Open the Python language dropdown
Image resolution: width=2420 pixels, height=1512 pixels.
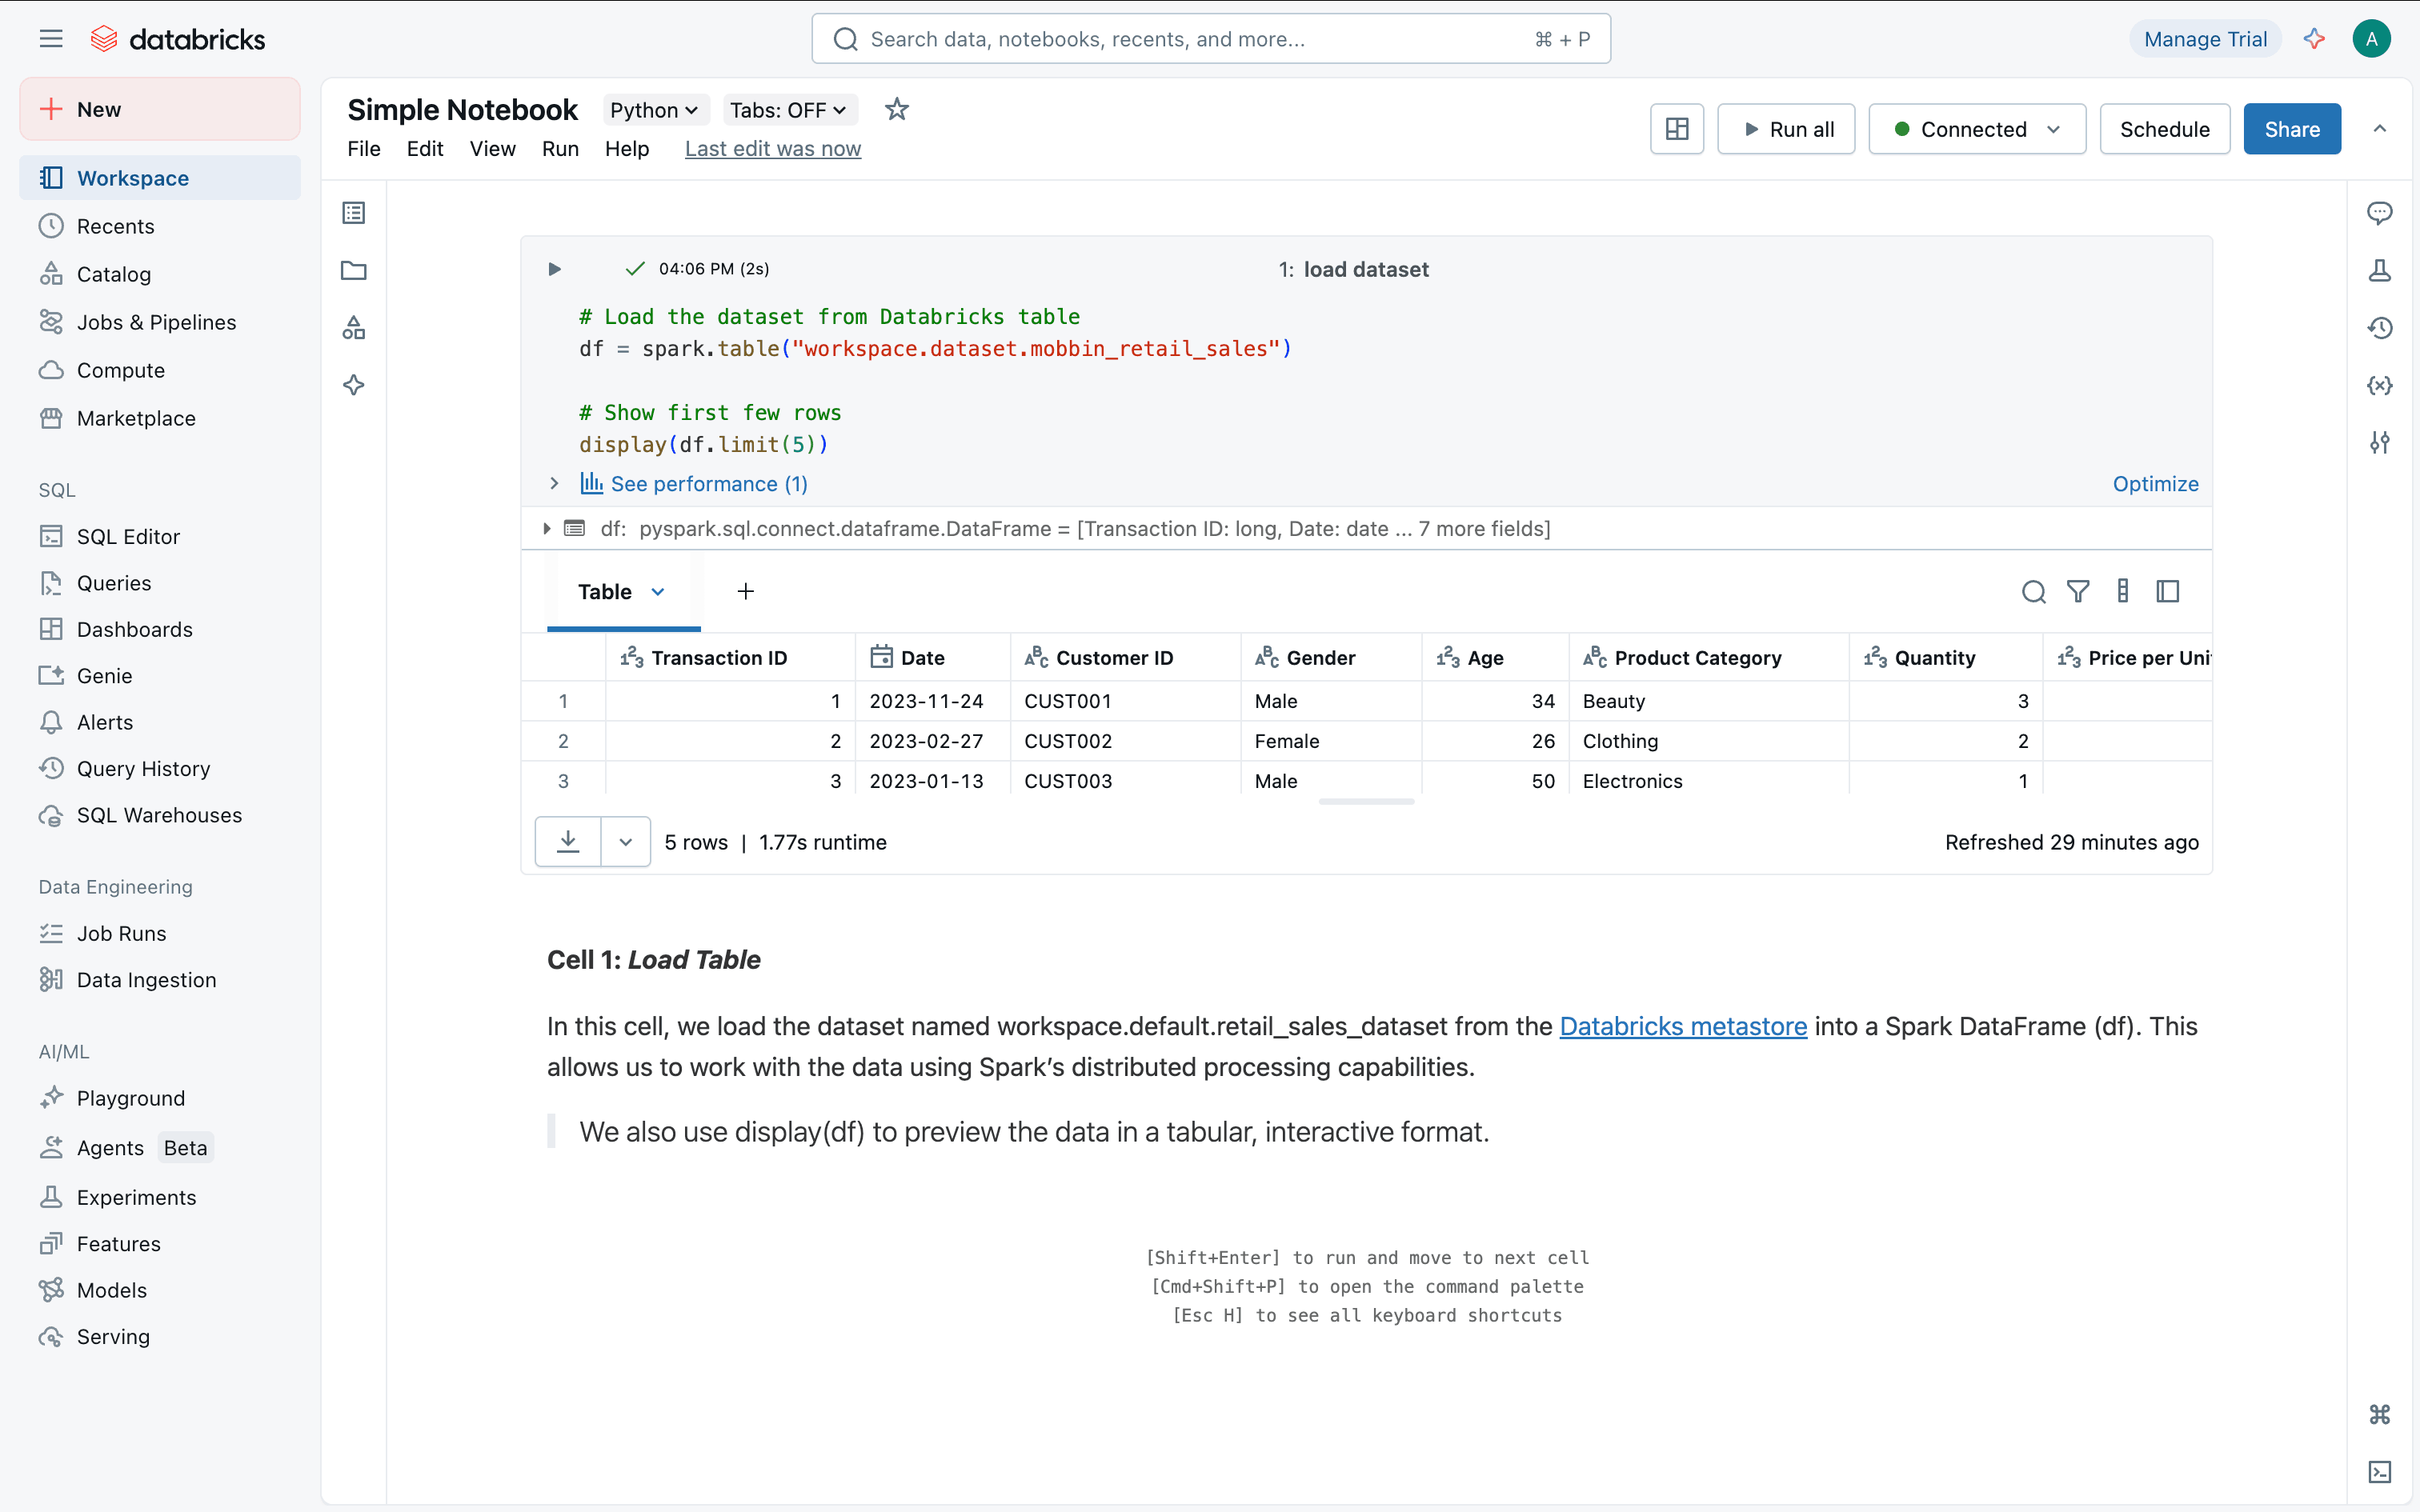point(654,110)
